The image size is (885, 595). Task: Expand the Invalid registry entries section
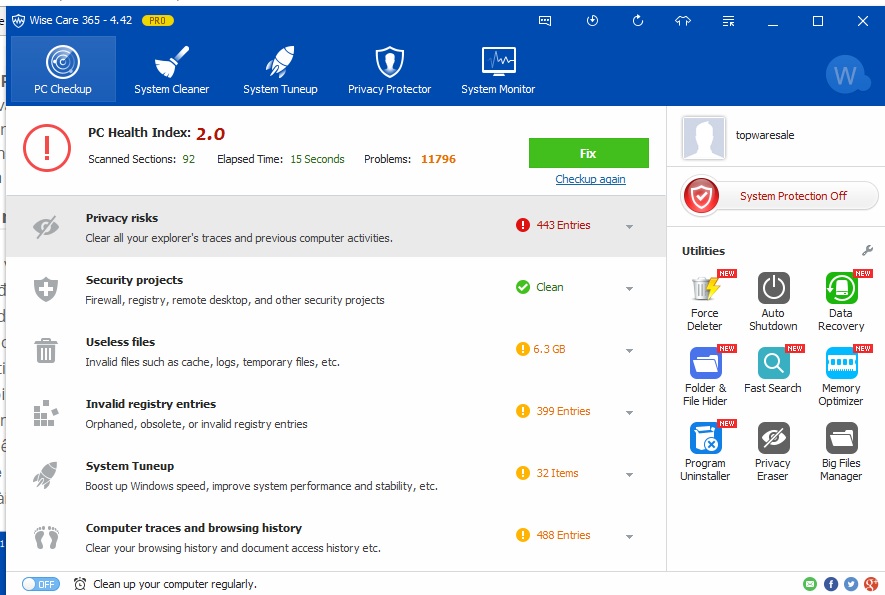click(x=629, y=413)
